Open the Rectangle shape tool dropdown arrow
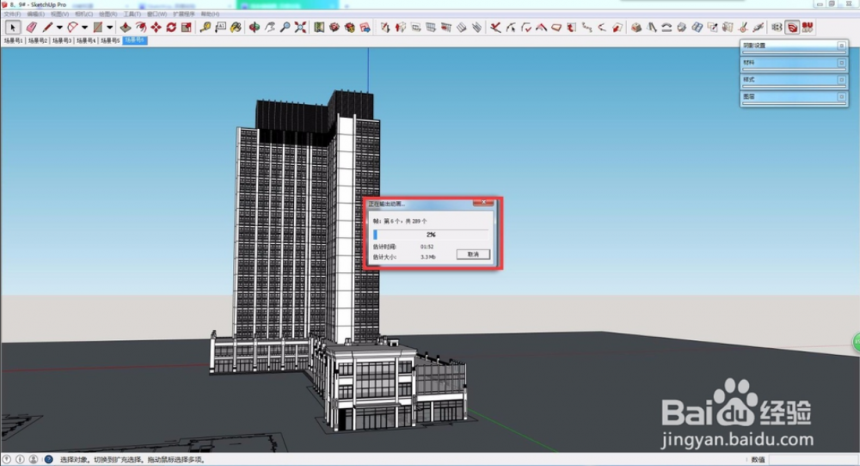 coord(110,27)
